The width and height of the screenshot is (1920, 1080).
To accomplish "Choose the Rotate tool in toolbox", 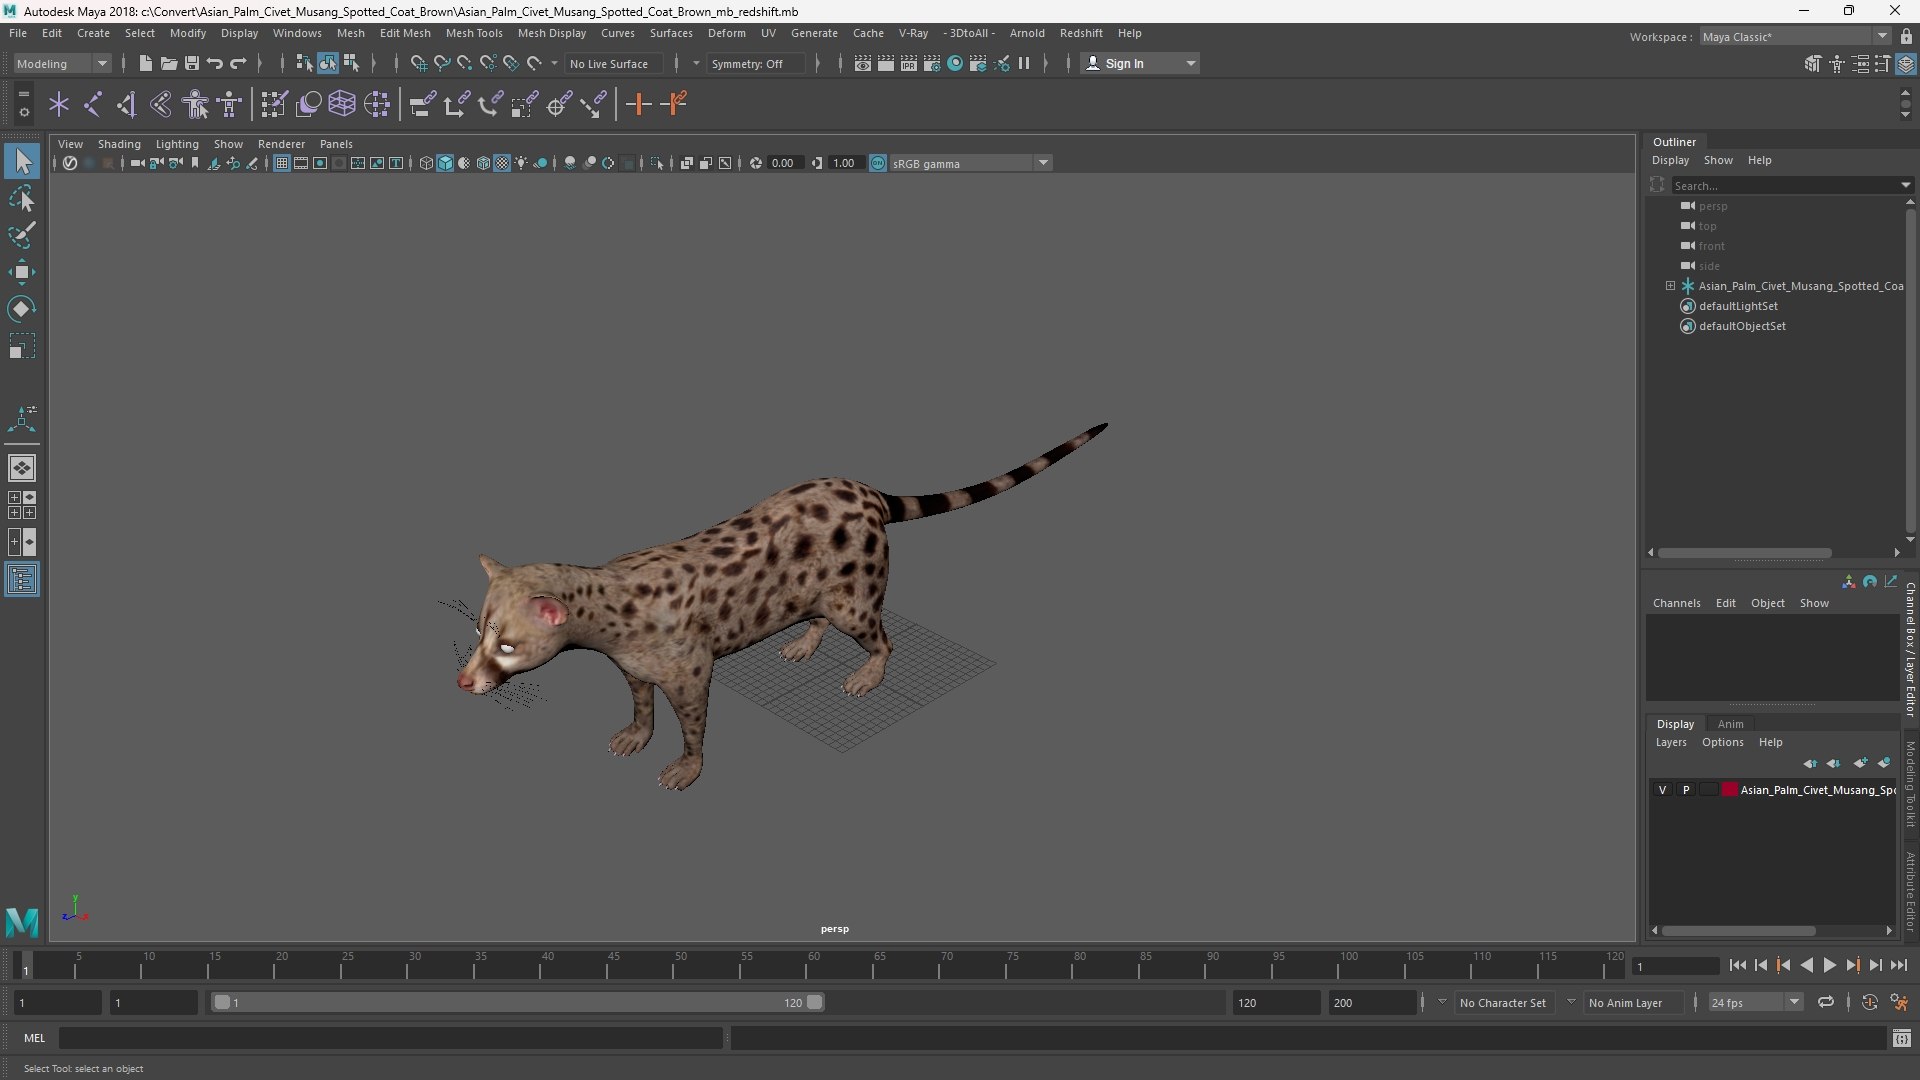I will pyautogui.click(x=22, y=309).
